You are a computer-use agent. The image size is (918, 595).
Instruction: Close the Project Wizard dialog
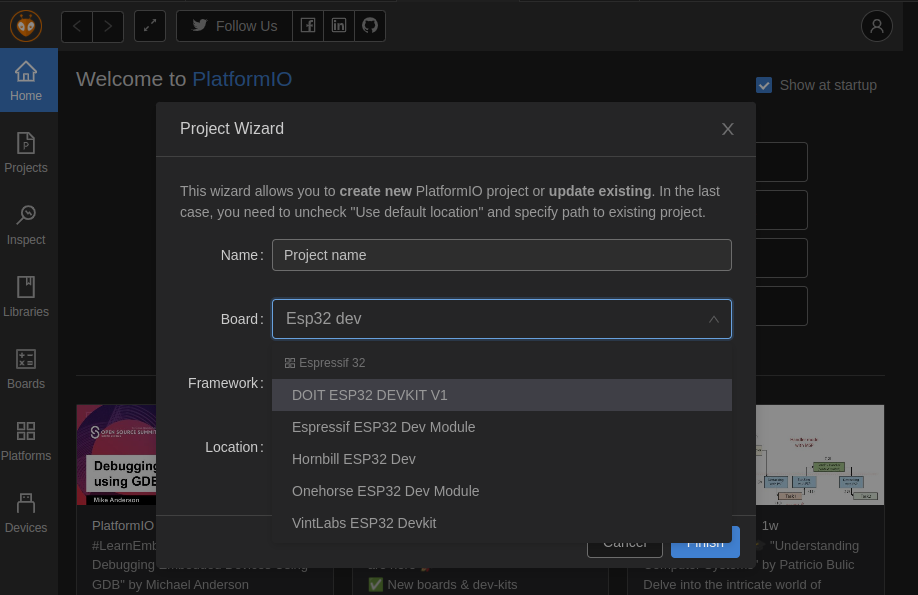click(x=728, y=129)
